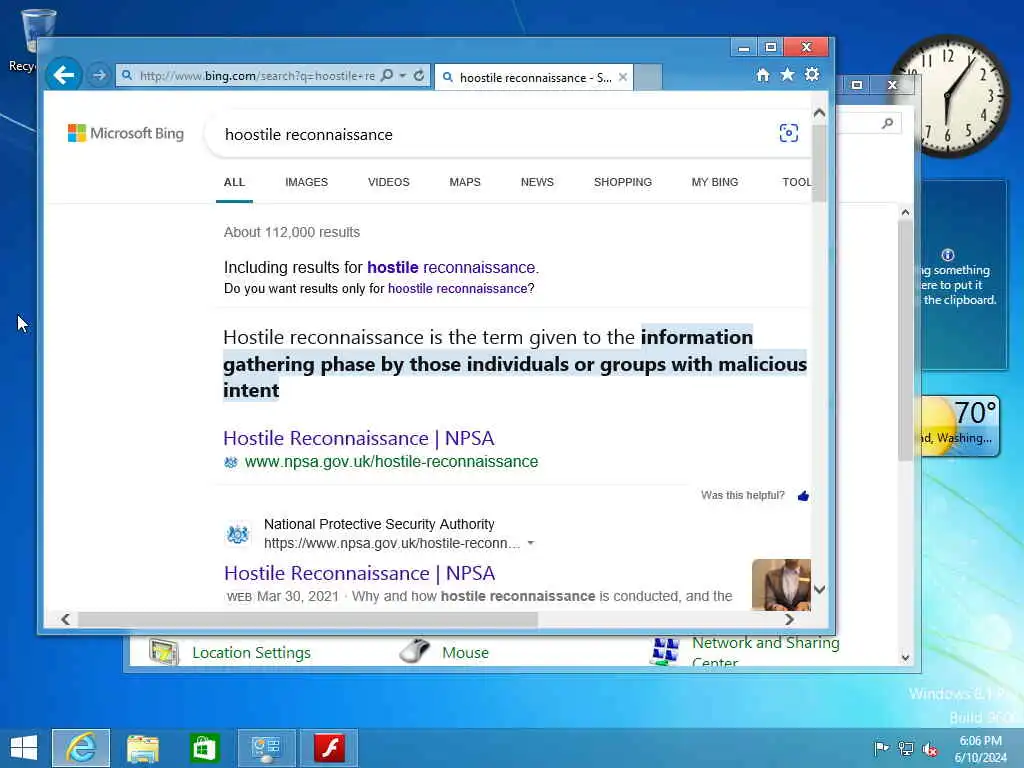The image size is (1024, 768).
Task: Click Control Panel scroll up arrow
Action: tap(905, 212)
